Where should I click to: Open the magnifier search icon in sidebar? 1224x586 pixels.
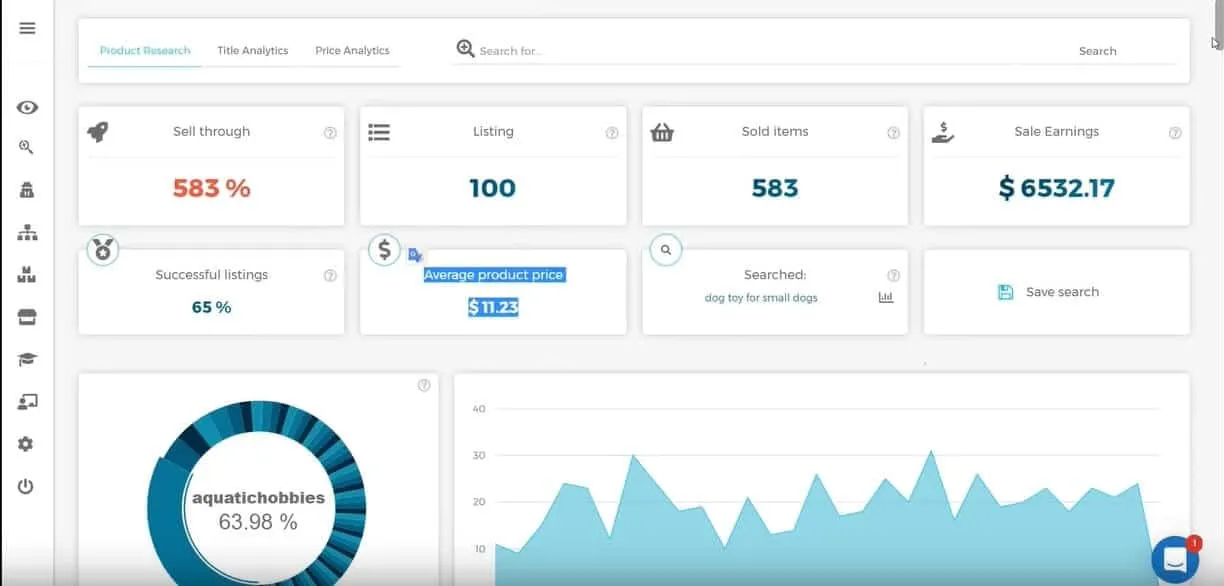click(27, 147)
